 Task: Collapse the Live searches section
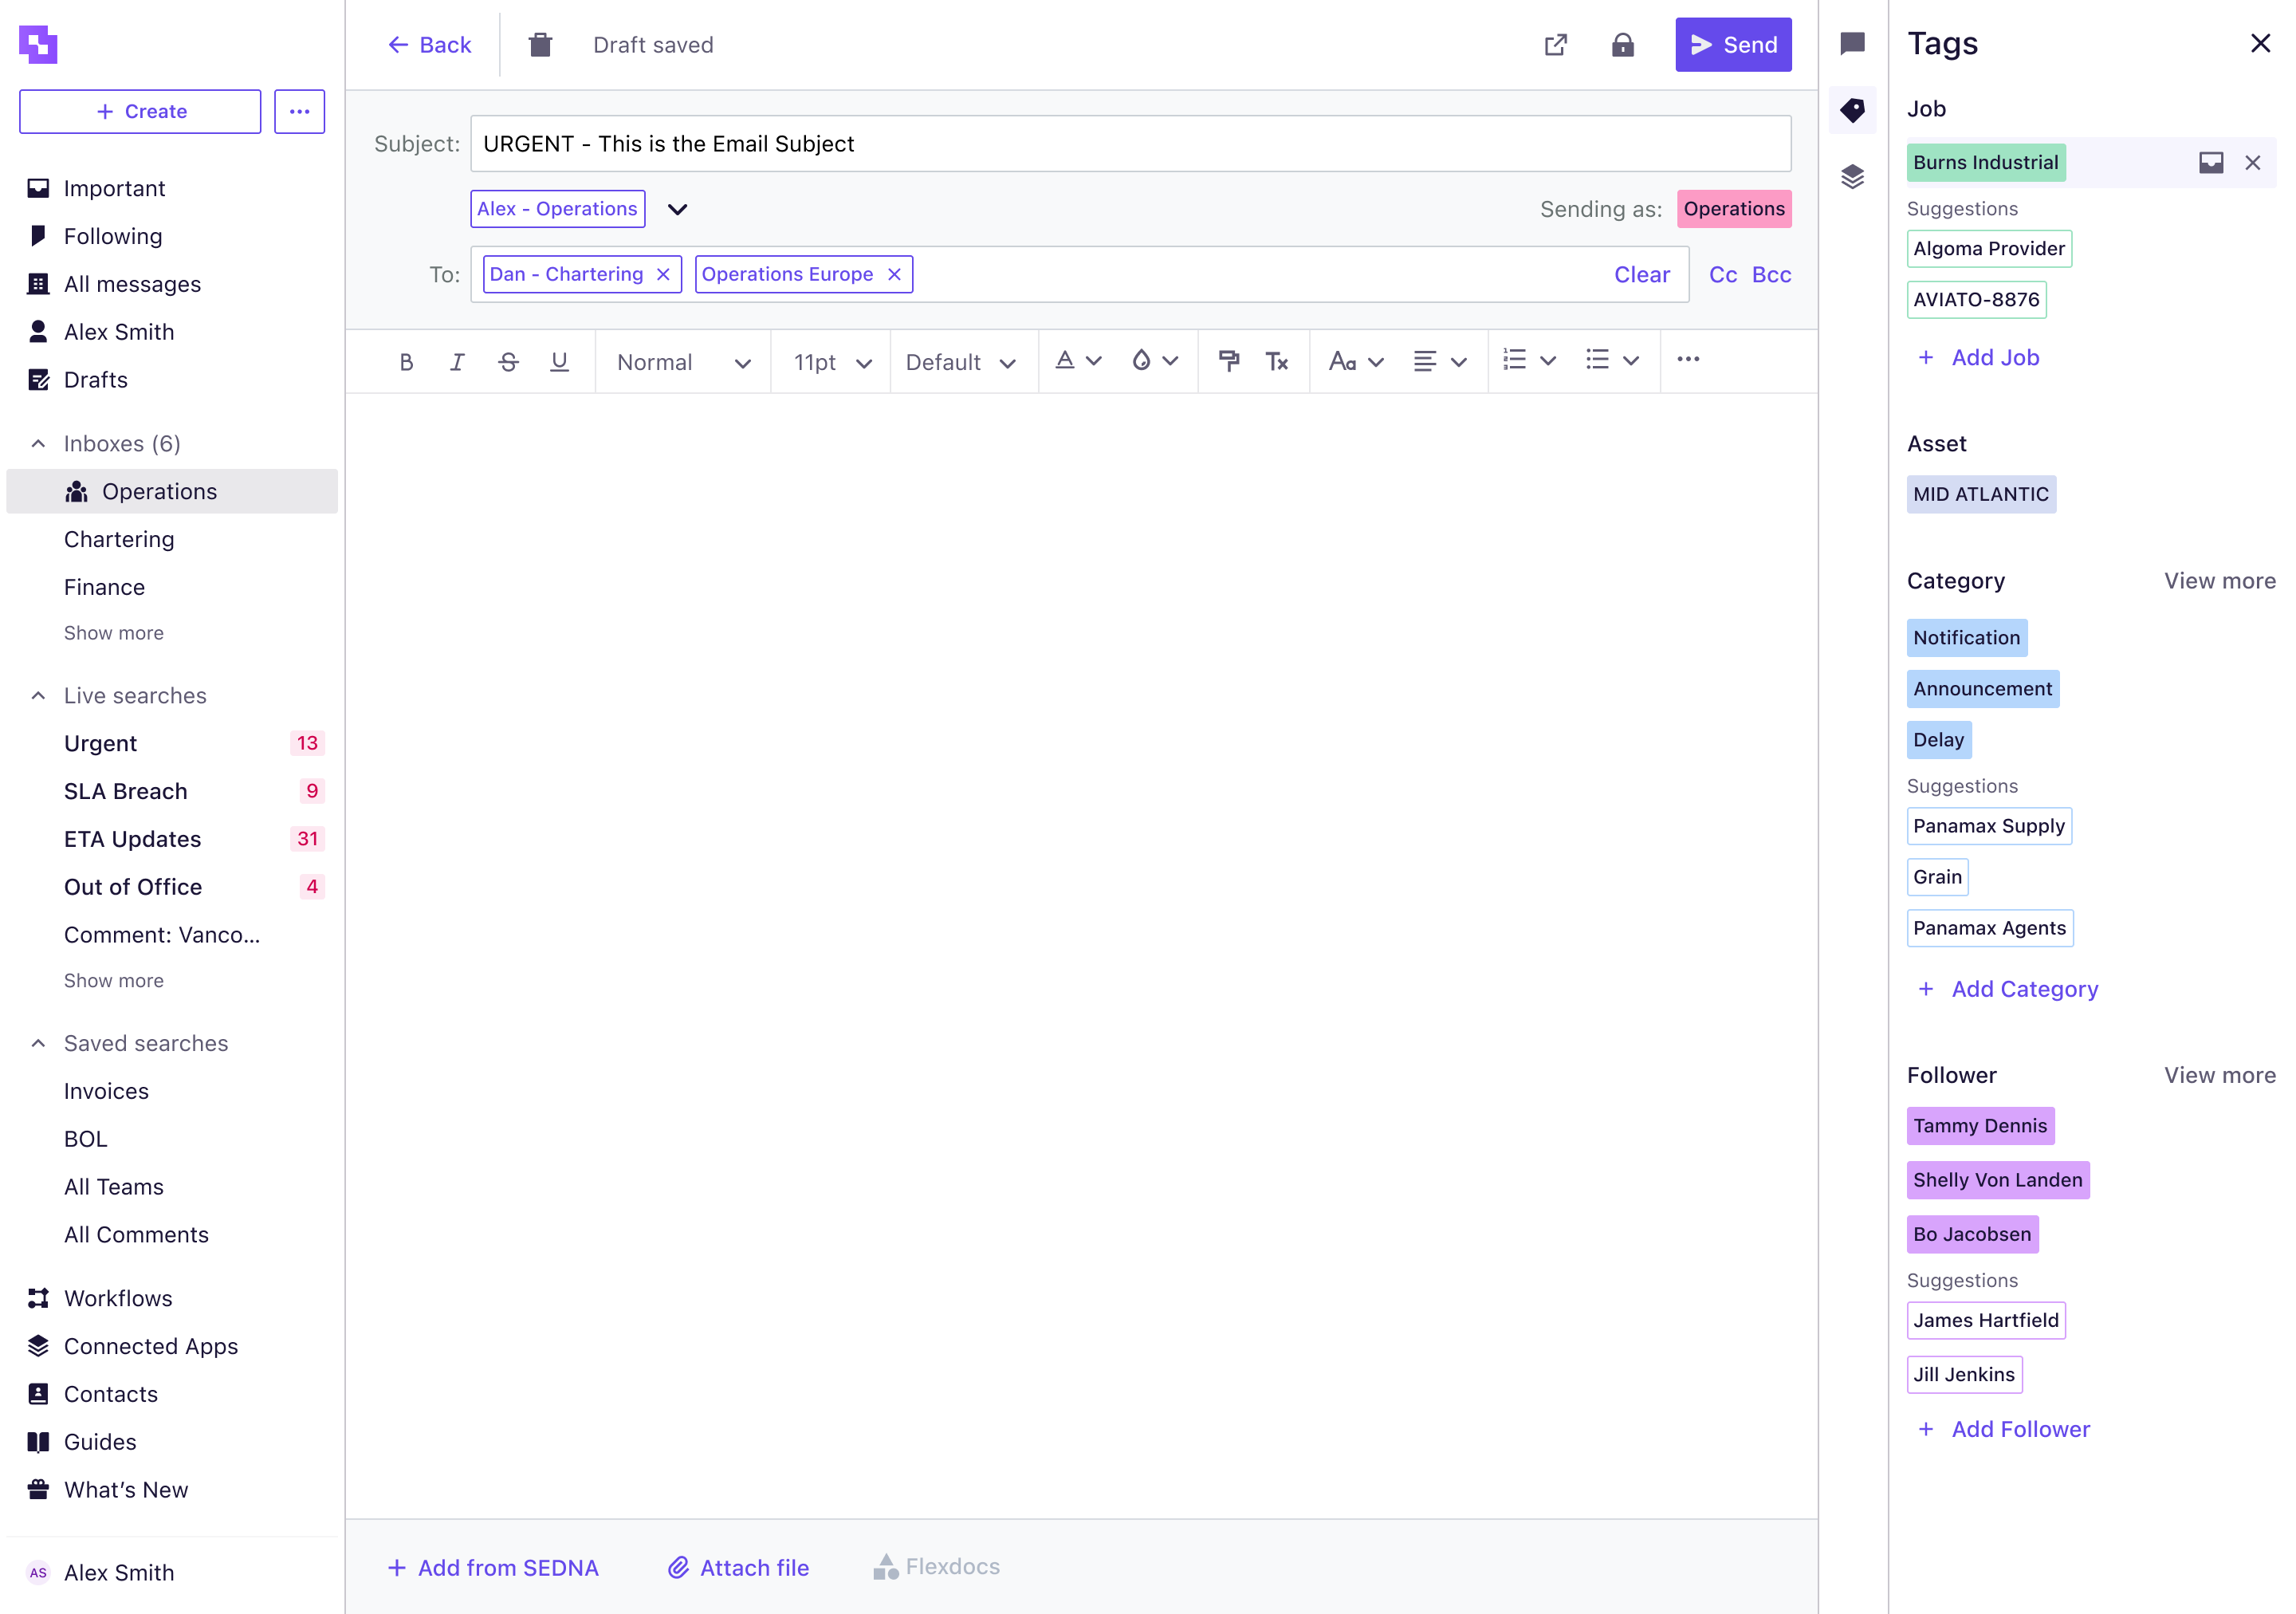coord(38,694)
